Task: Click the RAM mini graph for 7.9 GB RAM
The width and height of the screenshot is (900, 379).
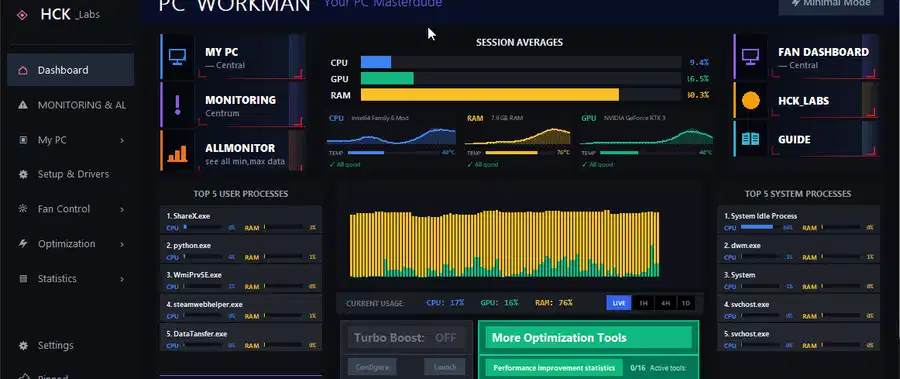Action: point(518,136)
